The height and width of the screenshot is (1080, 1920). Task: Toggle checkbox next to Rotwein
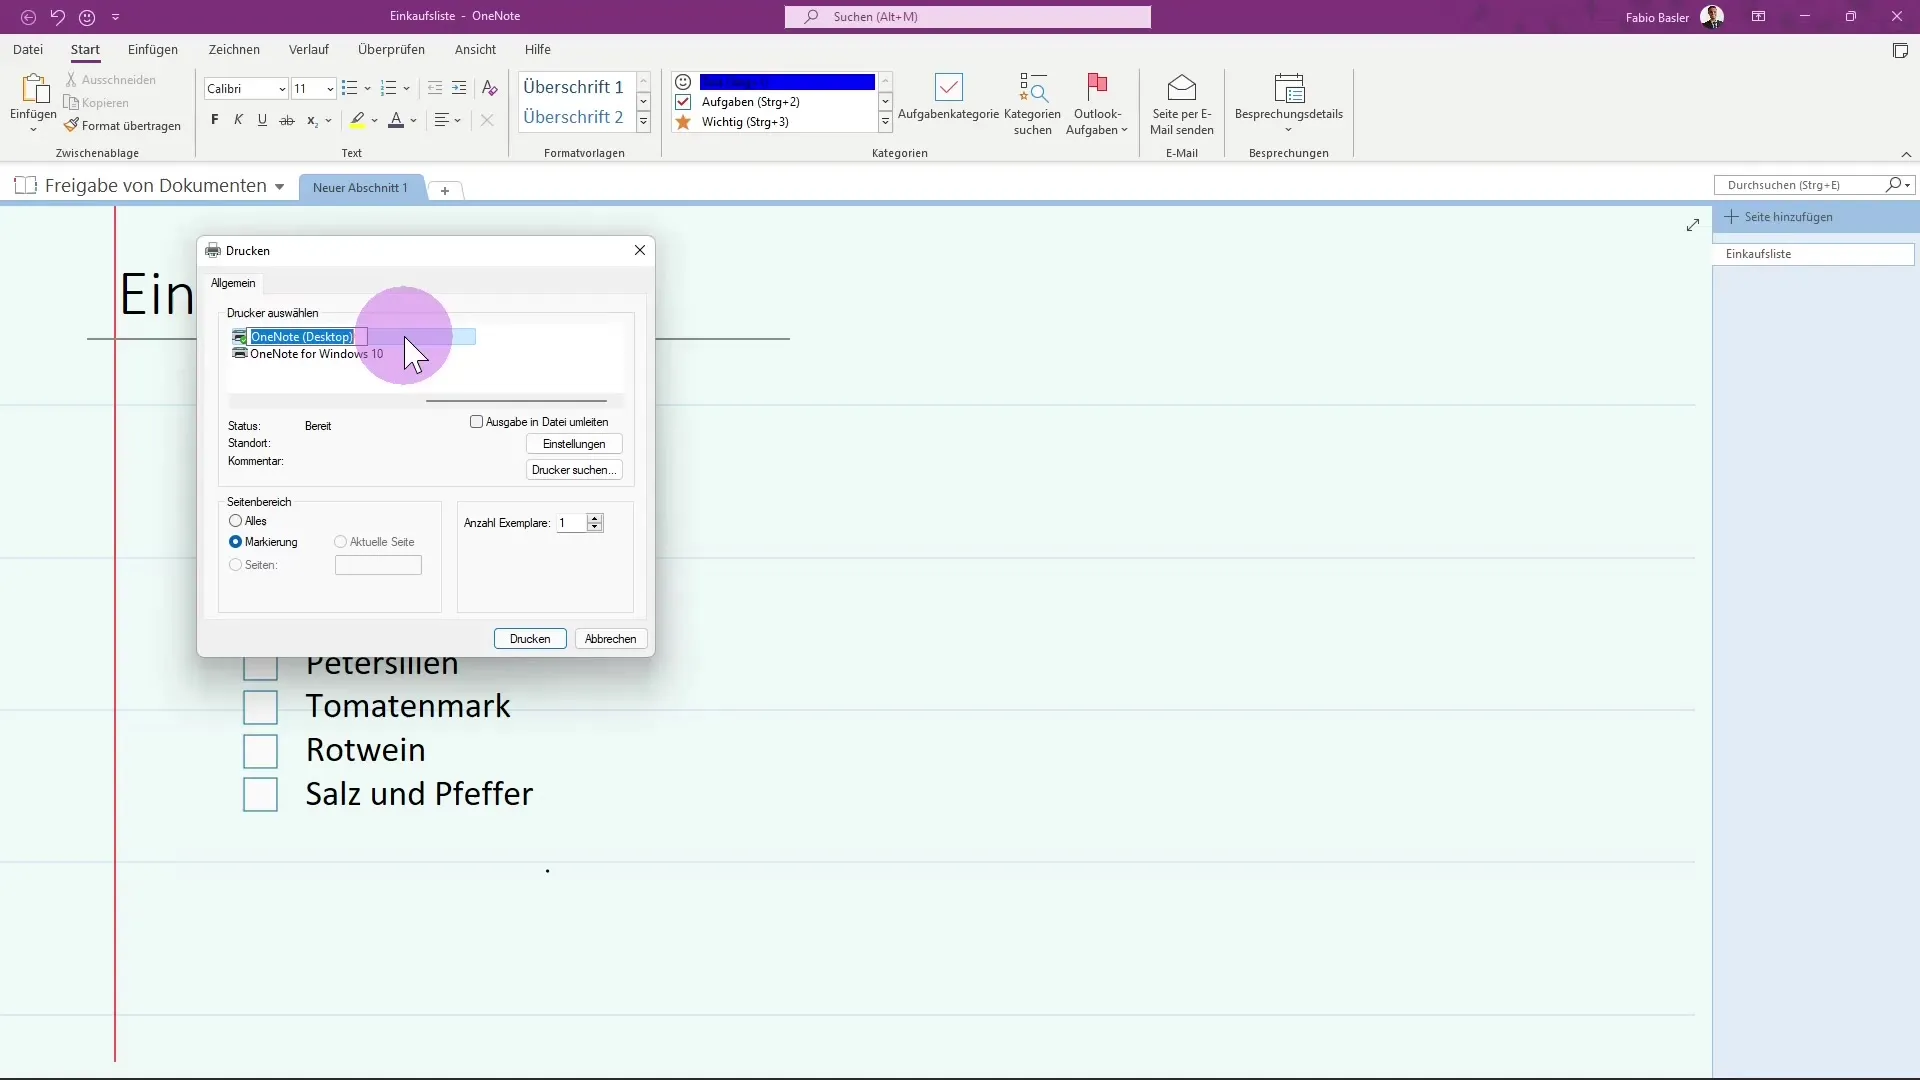point(260,751)
